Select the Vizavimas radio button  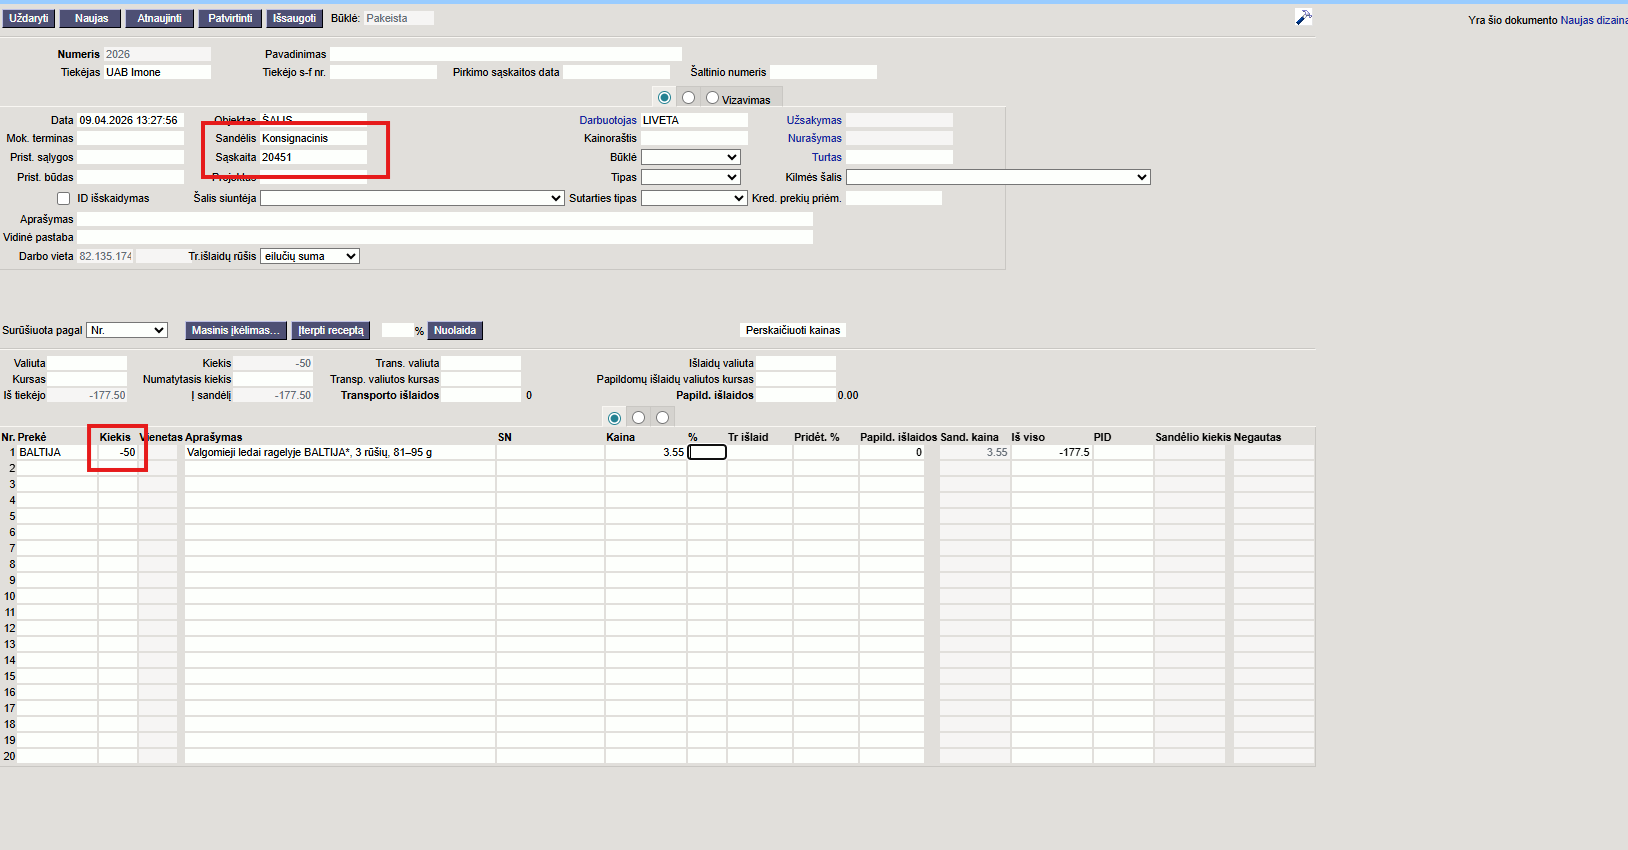tap(712, 98)
